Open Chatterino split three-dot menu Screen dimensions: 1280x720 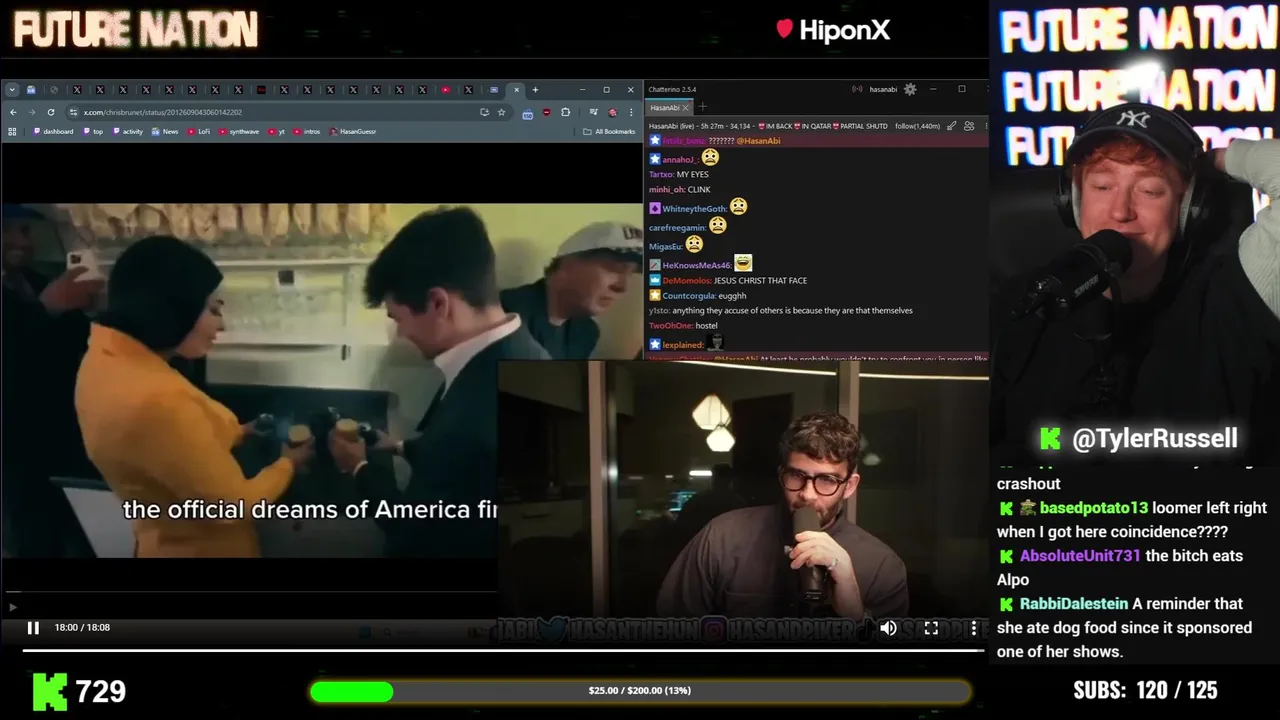pos(985,126)
